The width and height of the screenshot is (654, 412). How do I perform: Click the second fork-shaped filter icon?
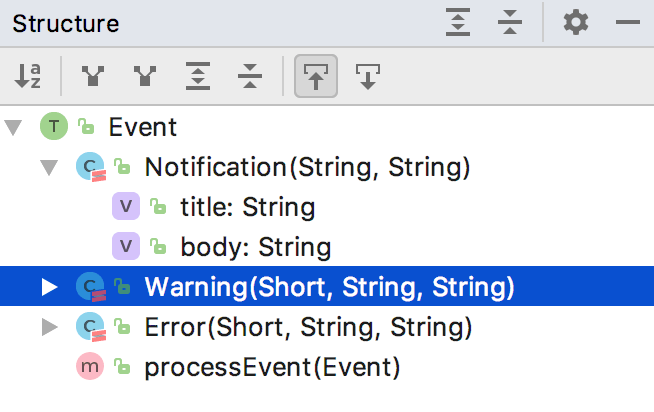coord(145,76)
